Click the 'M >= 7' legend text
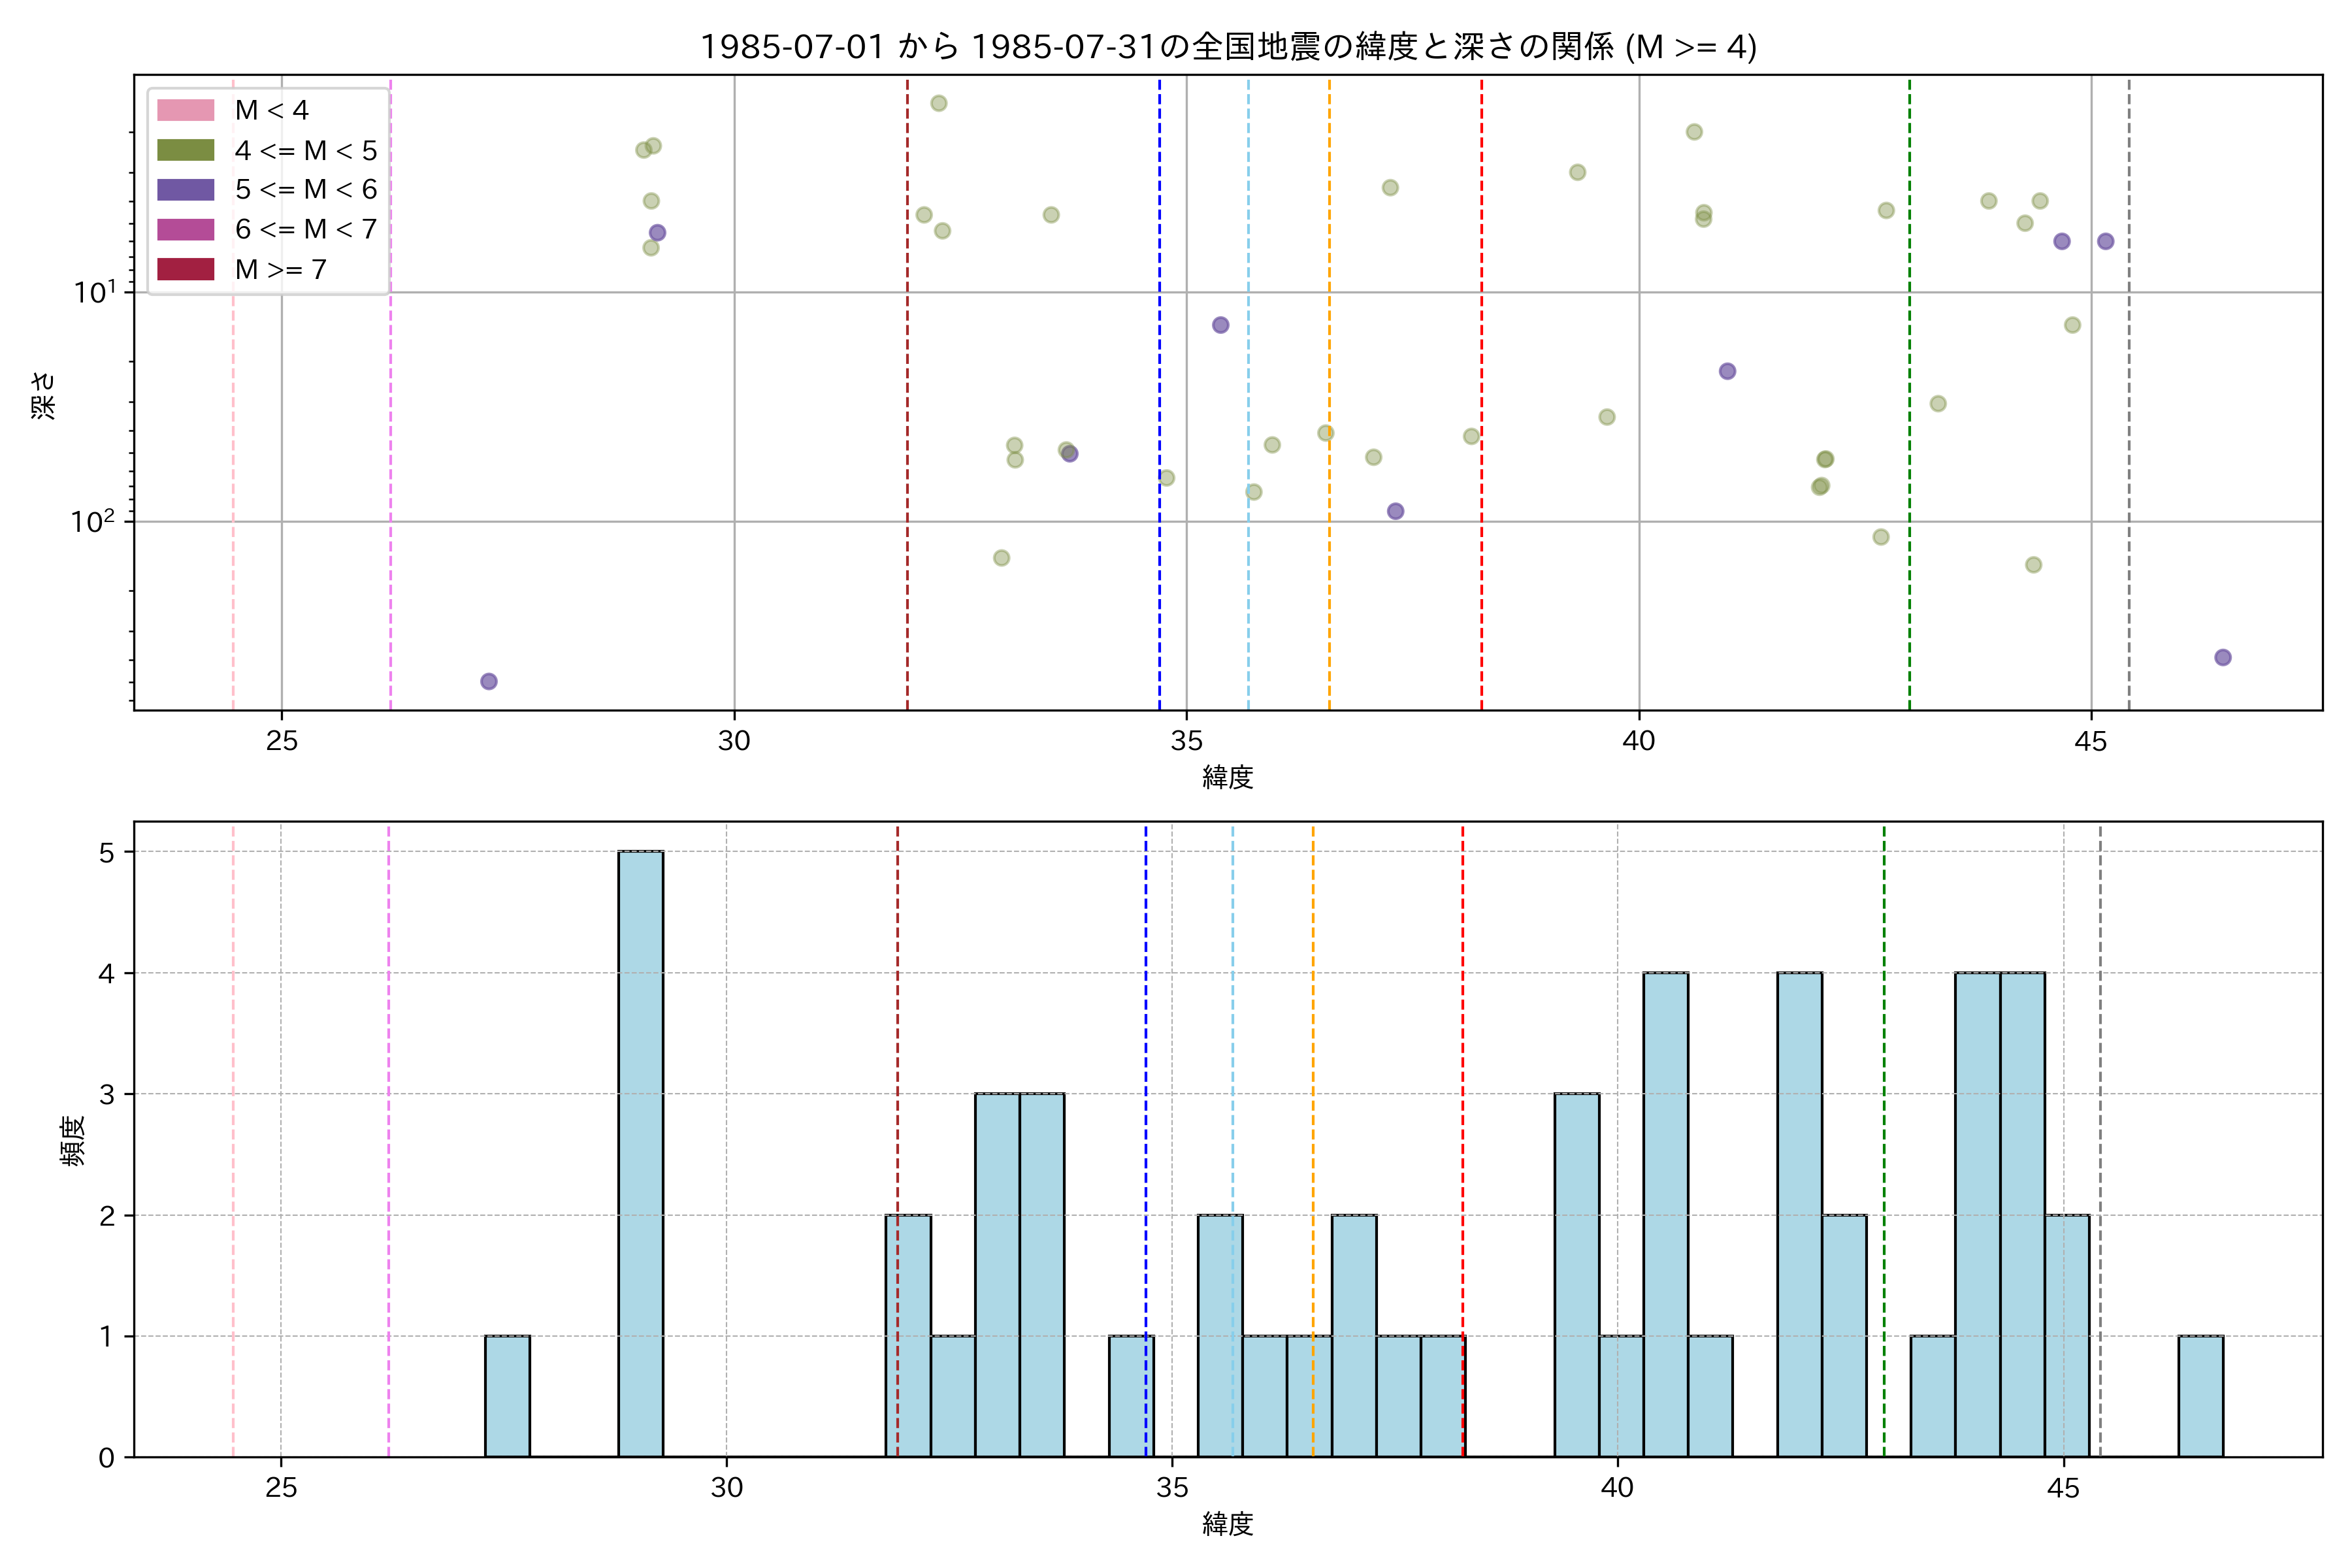This screenshot has height=1568, width=2352. (280, 269)
